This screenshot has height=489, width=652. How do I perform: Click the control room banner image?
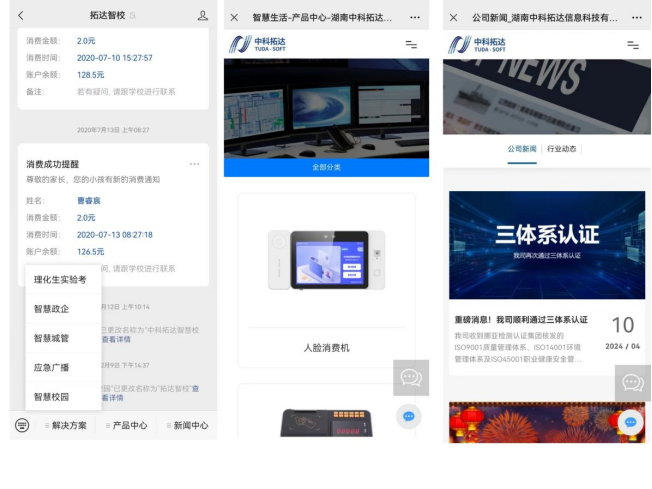326,109
